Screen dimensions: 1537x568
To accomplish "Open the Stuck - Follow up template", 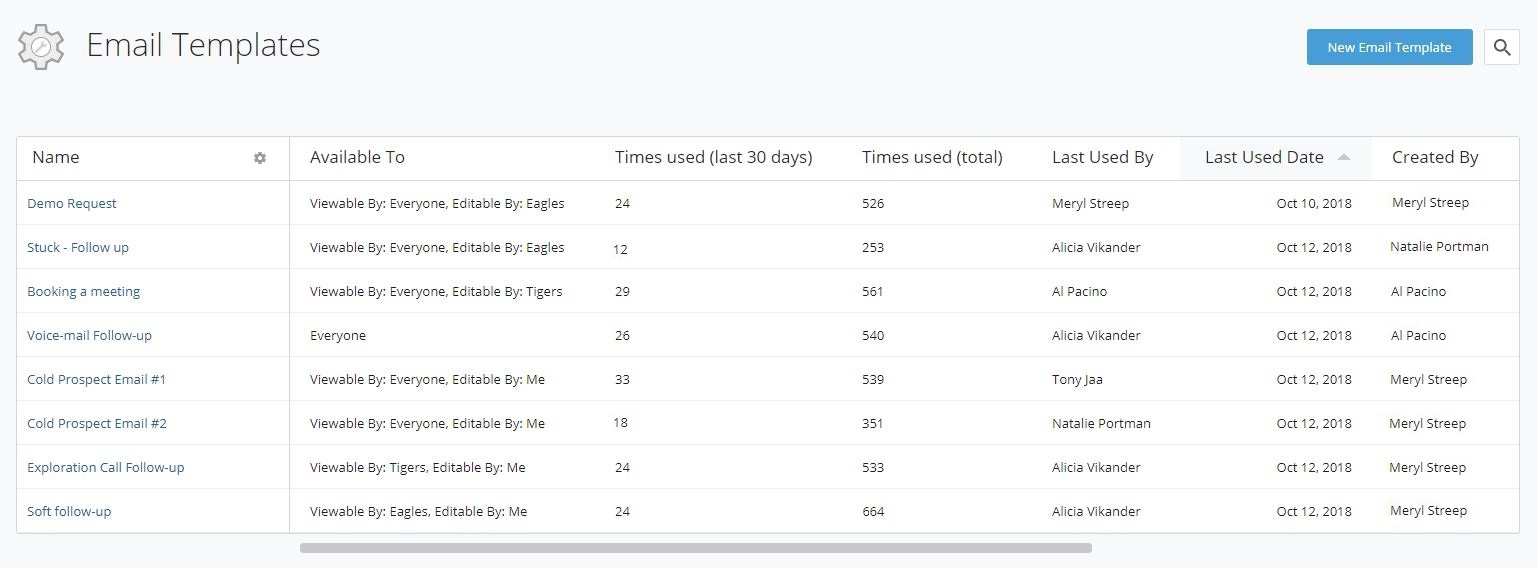I will coord(78,247).
